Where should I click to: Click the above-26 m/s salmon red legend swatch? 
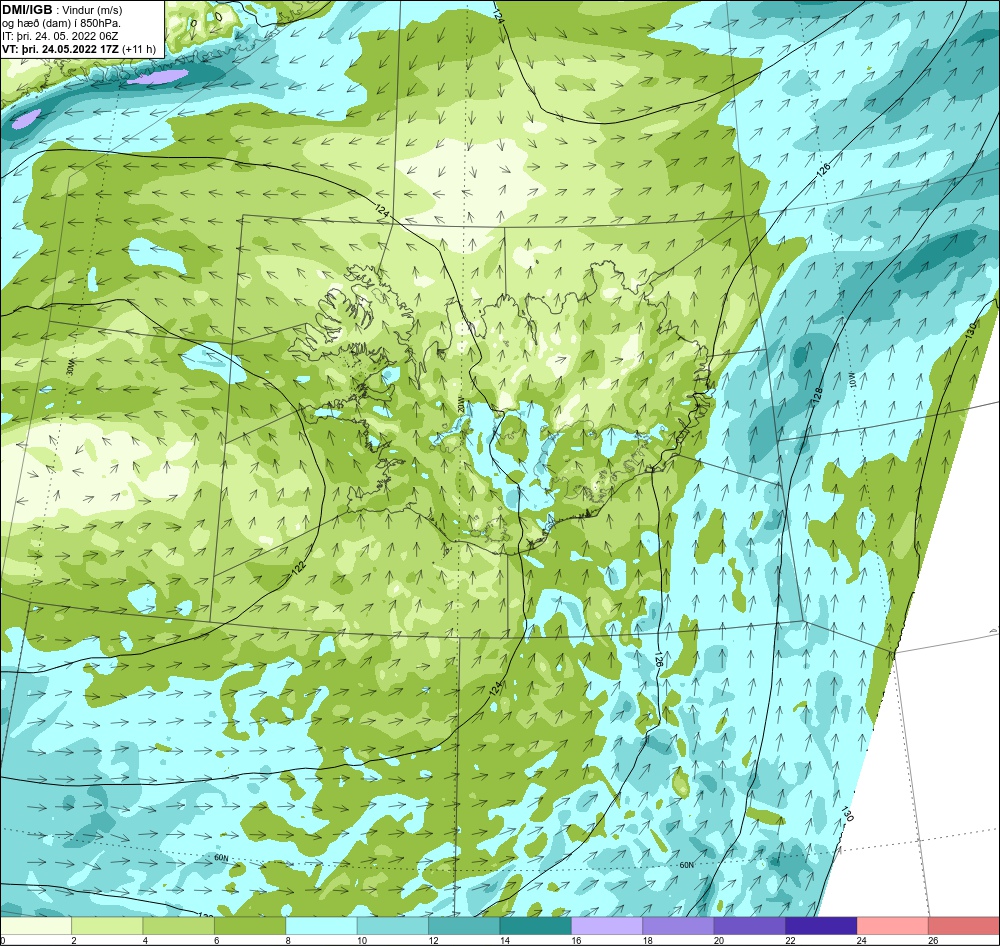[x=964, y=925]
